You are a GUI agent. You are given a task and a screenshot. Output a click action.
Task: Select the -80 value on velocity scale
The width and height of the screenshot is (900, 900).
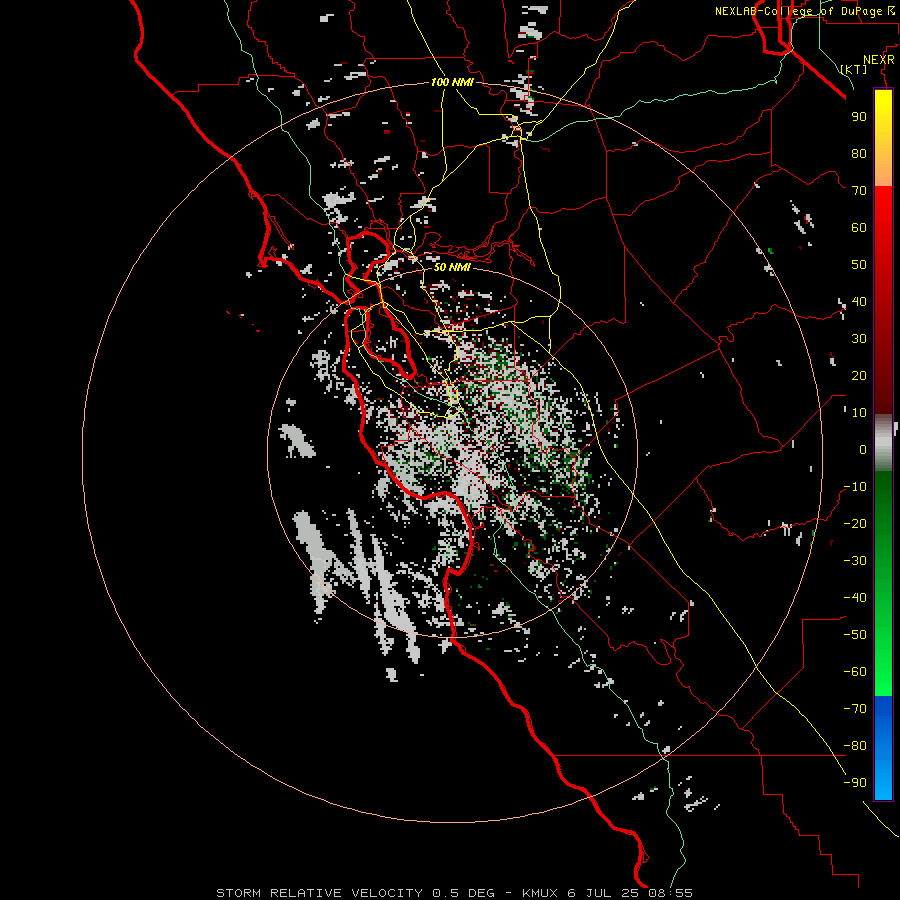coord(855,746)
